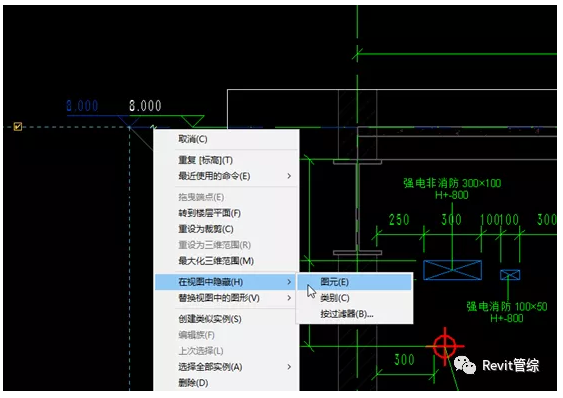
Task: Select 重复 [标高](T) menu entry
Action: click(x=226, y=160)
